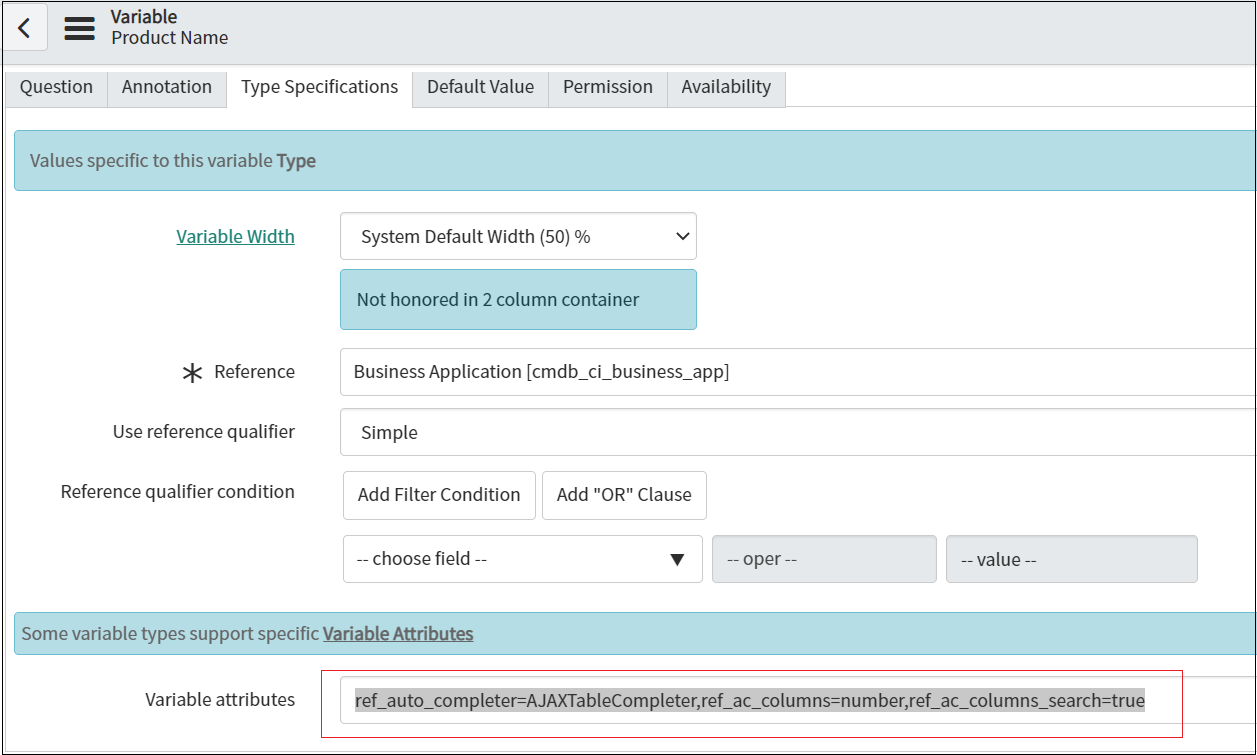Open the Variable Width dropdown
This screenshot has height=755, width=1257.
tap(518, 236)
